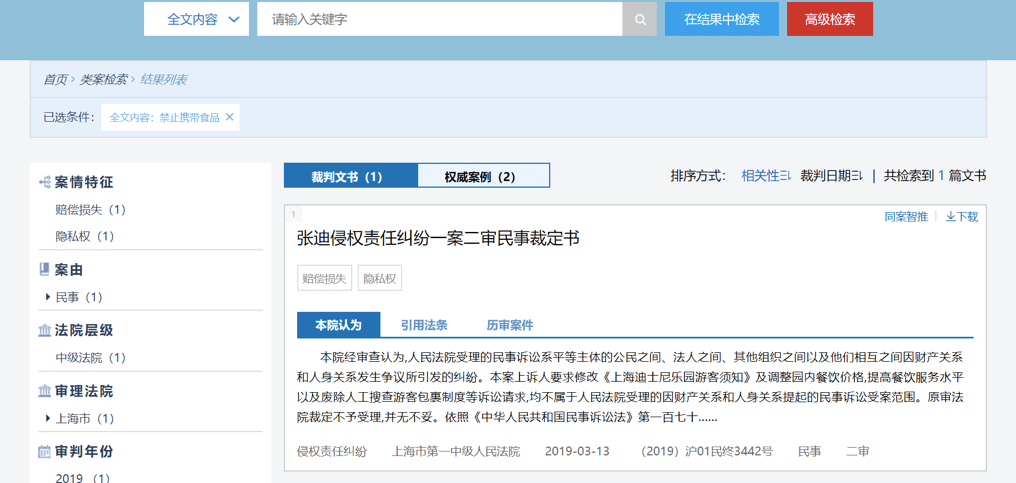Click the 案由 book icon
Screen dimensions: 1016x483
coord(45,270)
